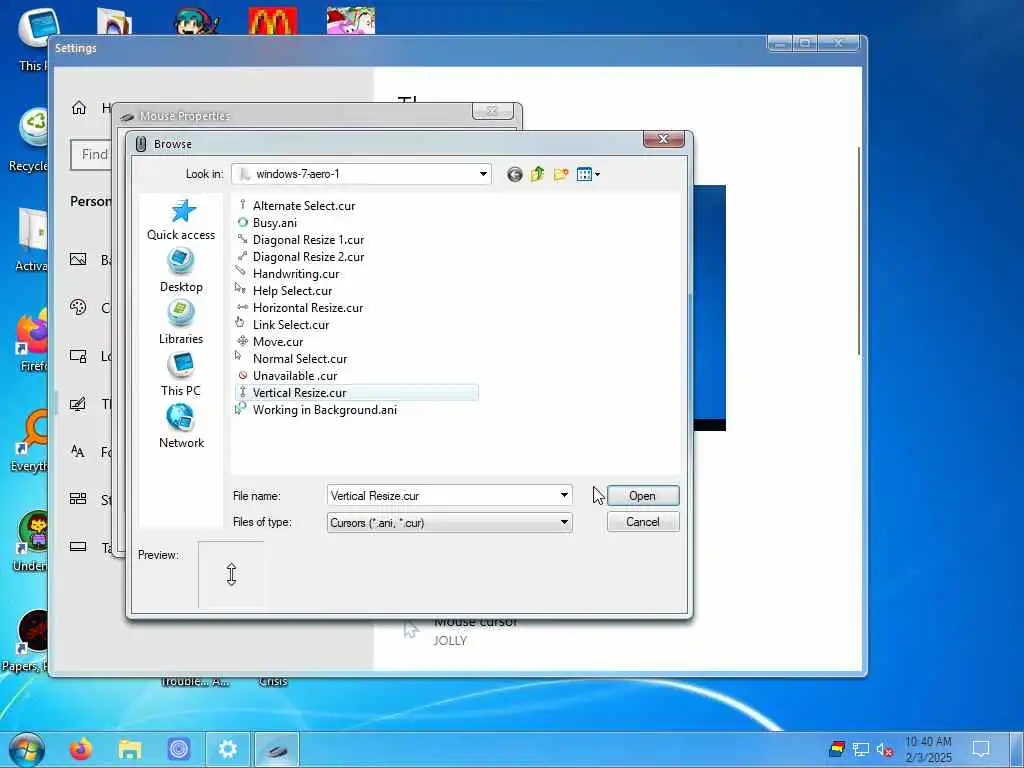Click the taskbar clock showing 10:40 AM
1024x768 pixels.
point(928,749)
